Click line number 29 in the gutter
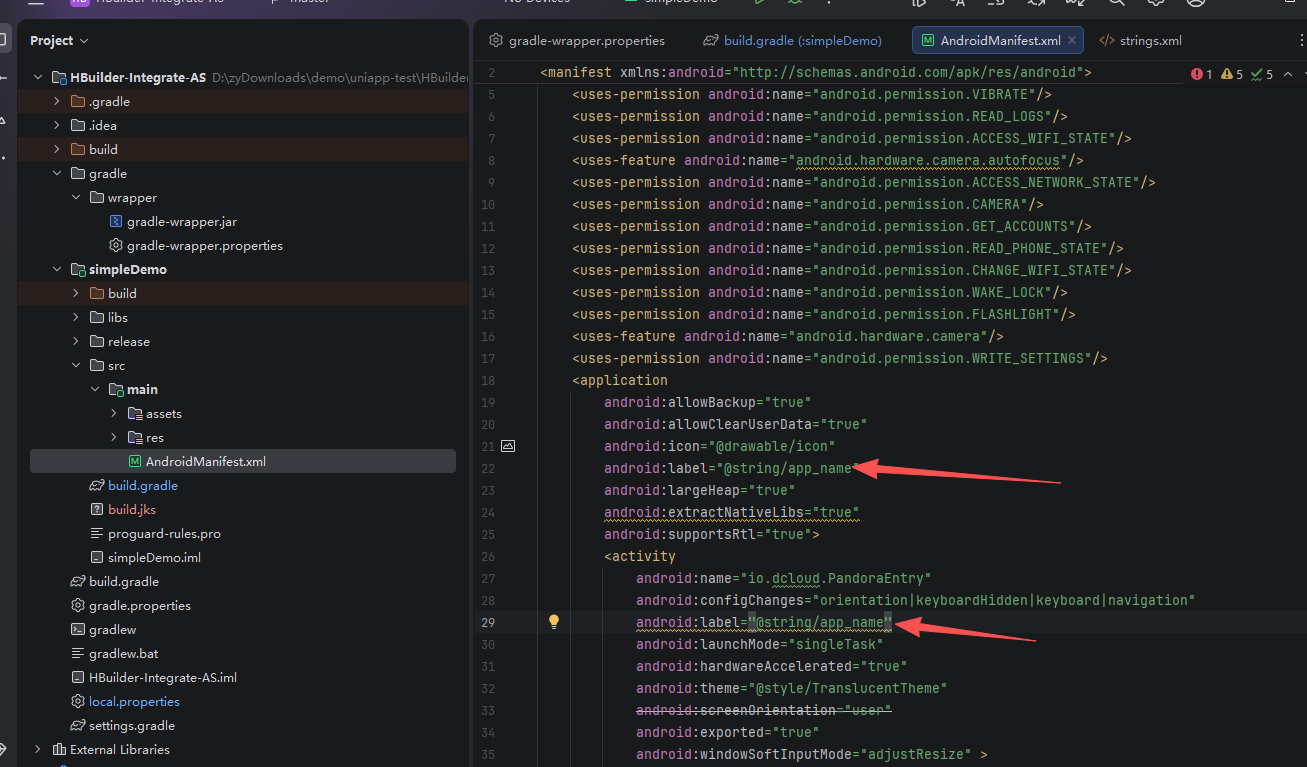Screen dimensions: 1307x767 pos(488,622)
